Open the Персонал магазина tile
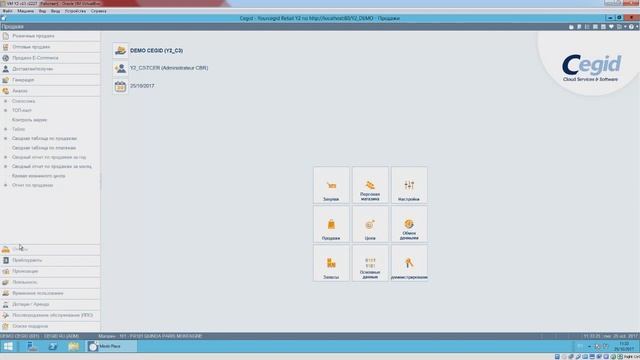 [x=370, y=185]
